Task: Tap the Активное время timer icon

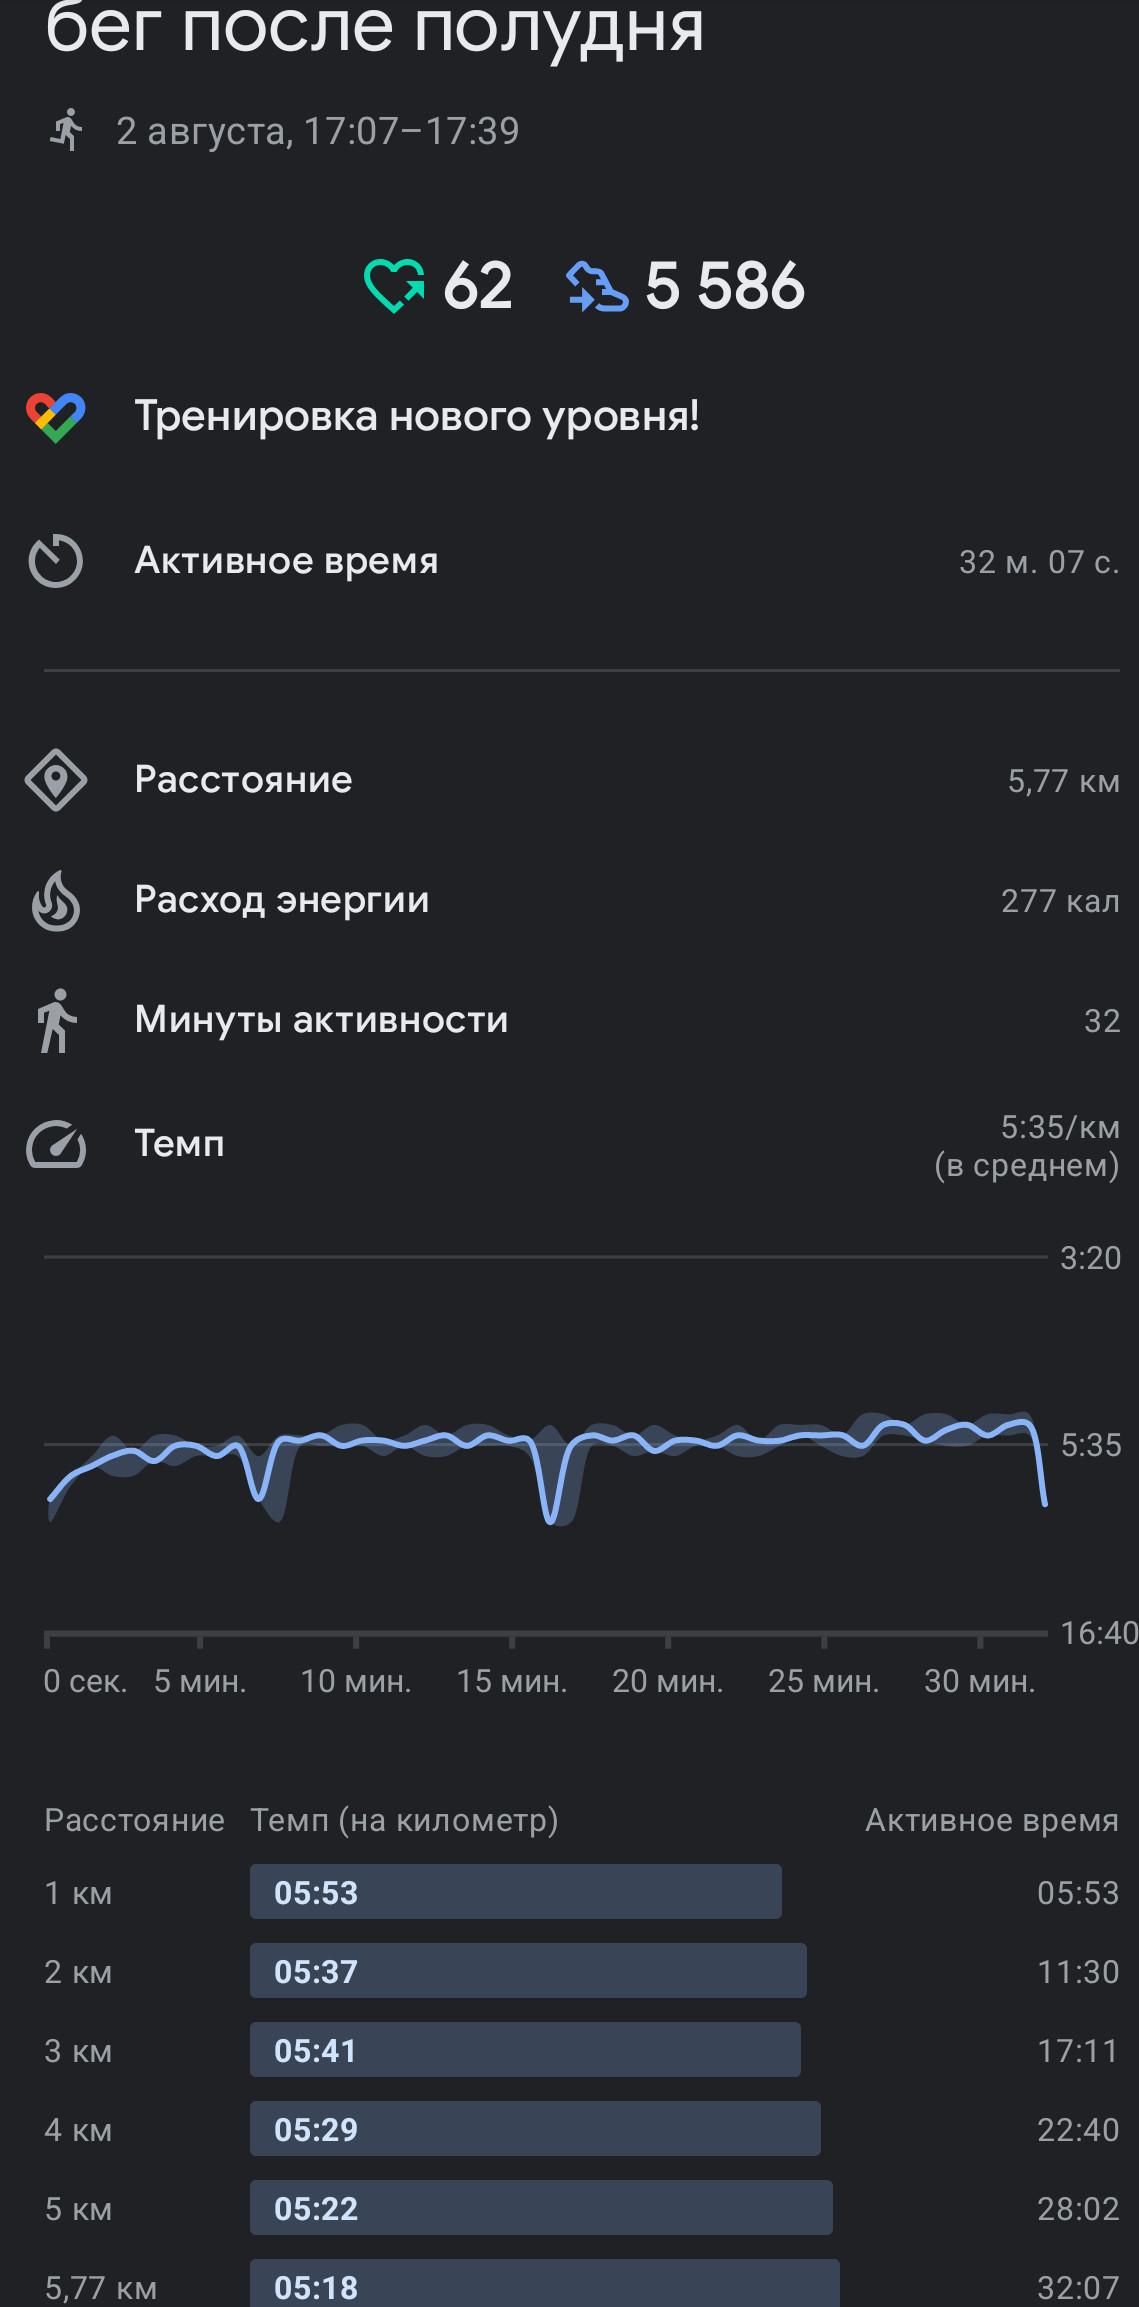Action: coord(56,561)
